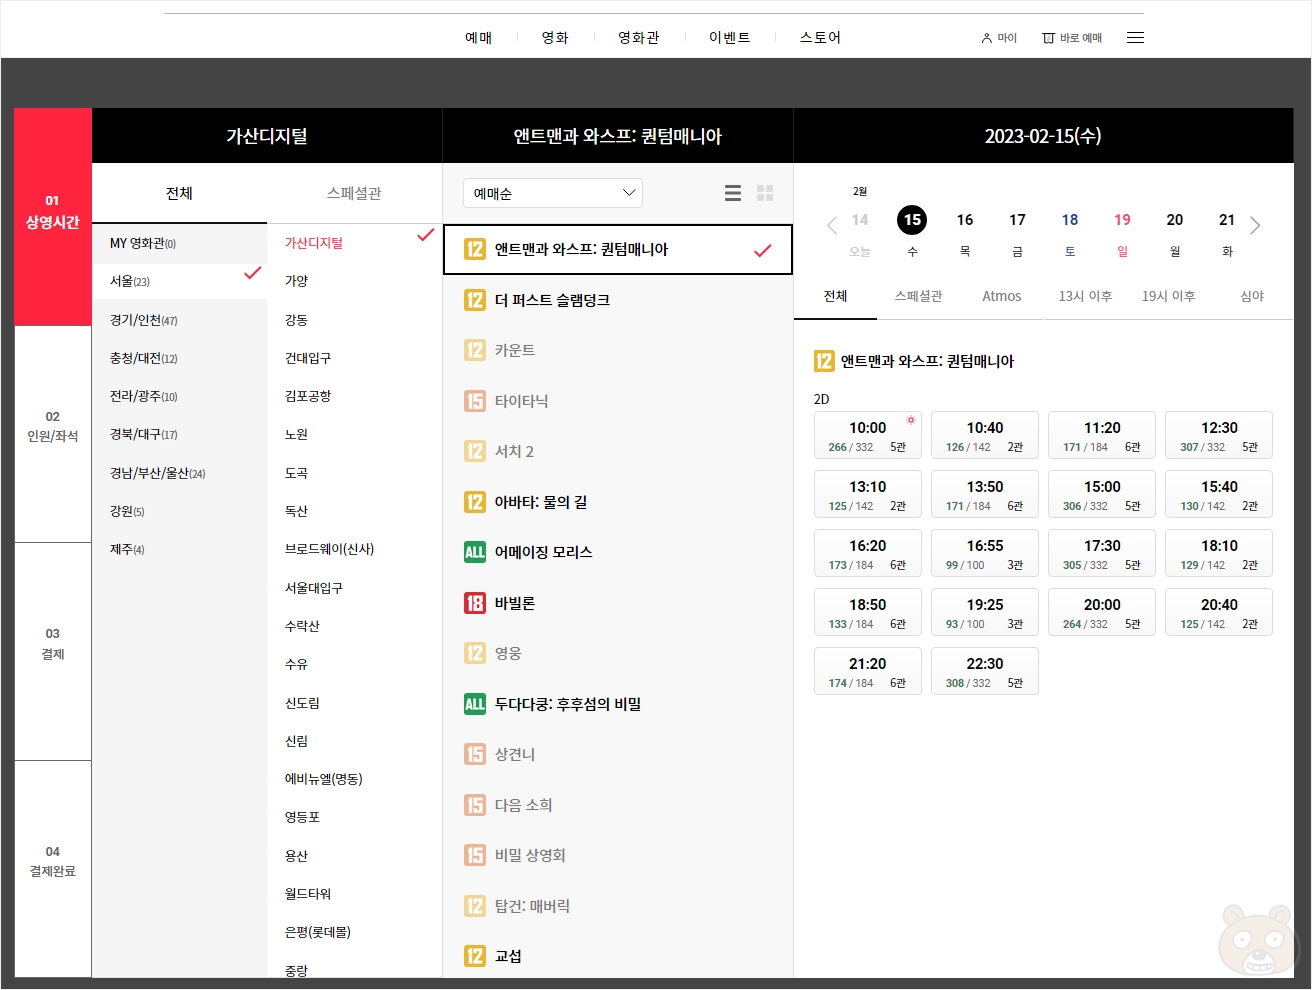The height and width of the screenshot is (990, 1312).
Task: Select the 12:30 showtime
Action: [x=1219, y=435]
